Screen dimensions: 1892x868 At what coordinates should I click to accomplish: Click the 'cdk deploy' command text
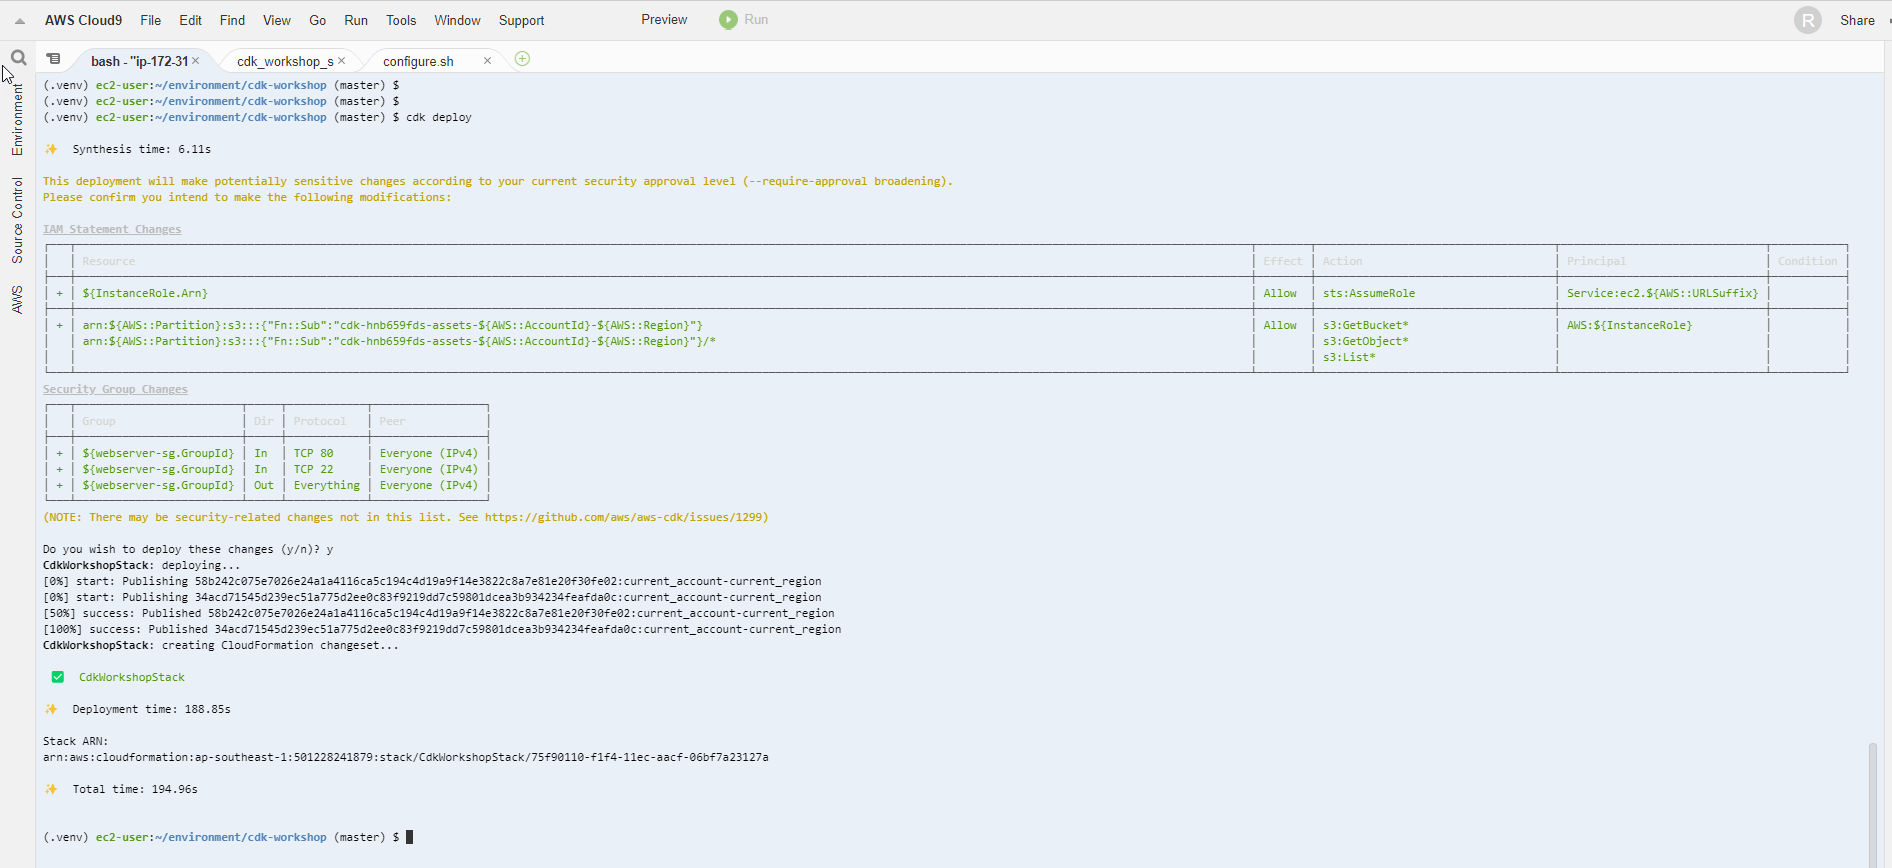pos(438,117)
